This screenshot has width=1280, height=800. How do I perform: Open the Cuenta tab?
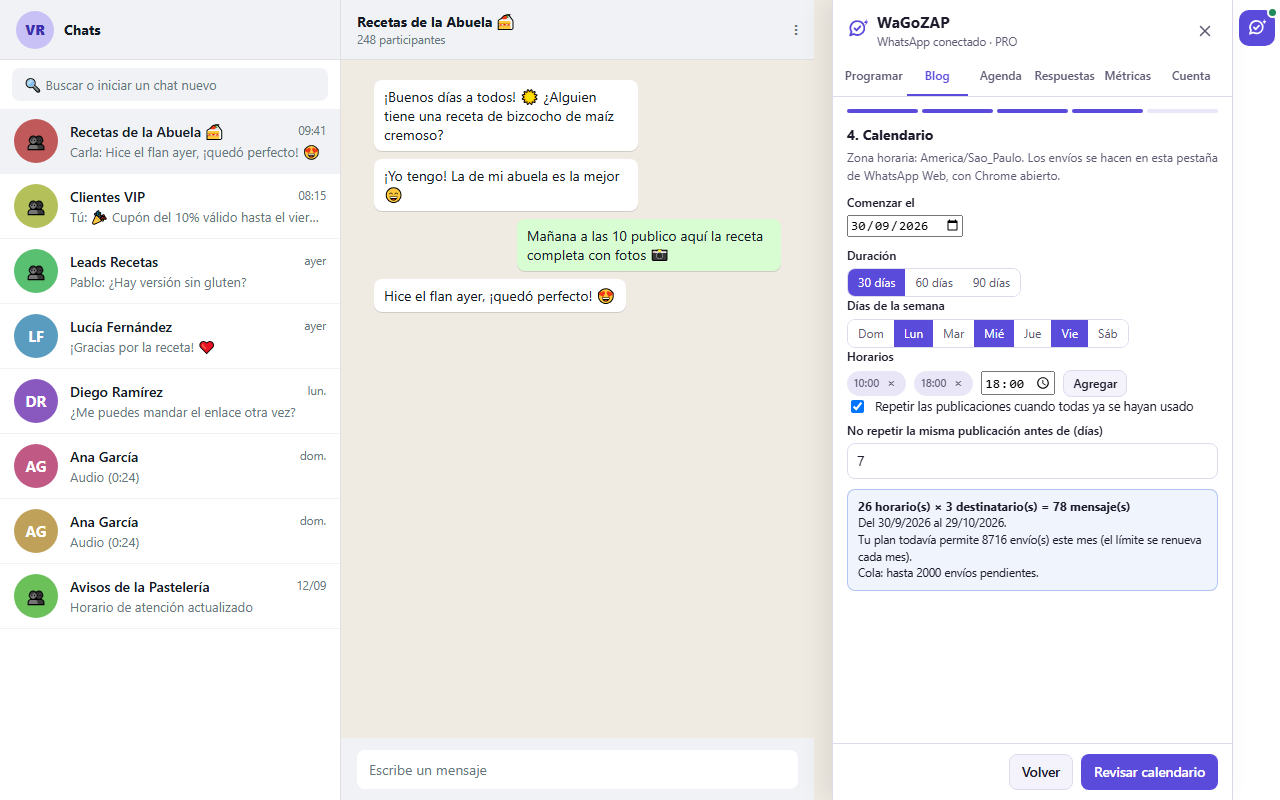pos(1191,76)
